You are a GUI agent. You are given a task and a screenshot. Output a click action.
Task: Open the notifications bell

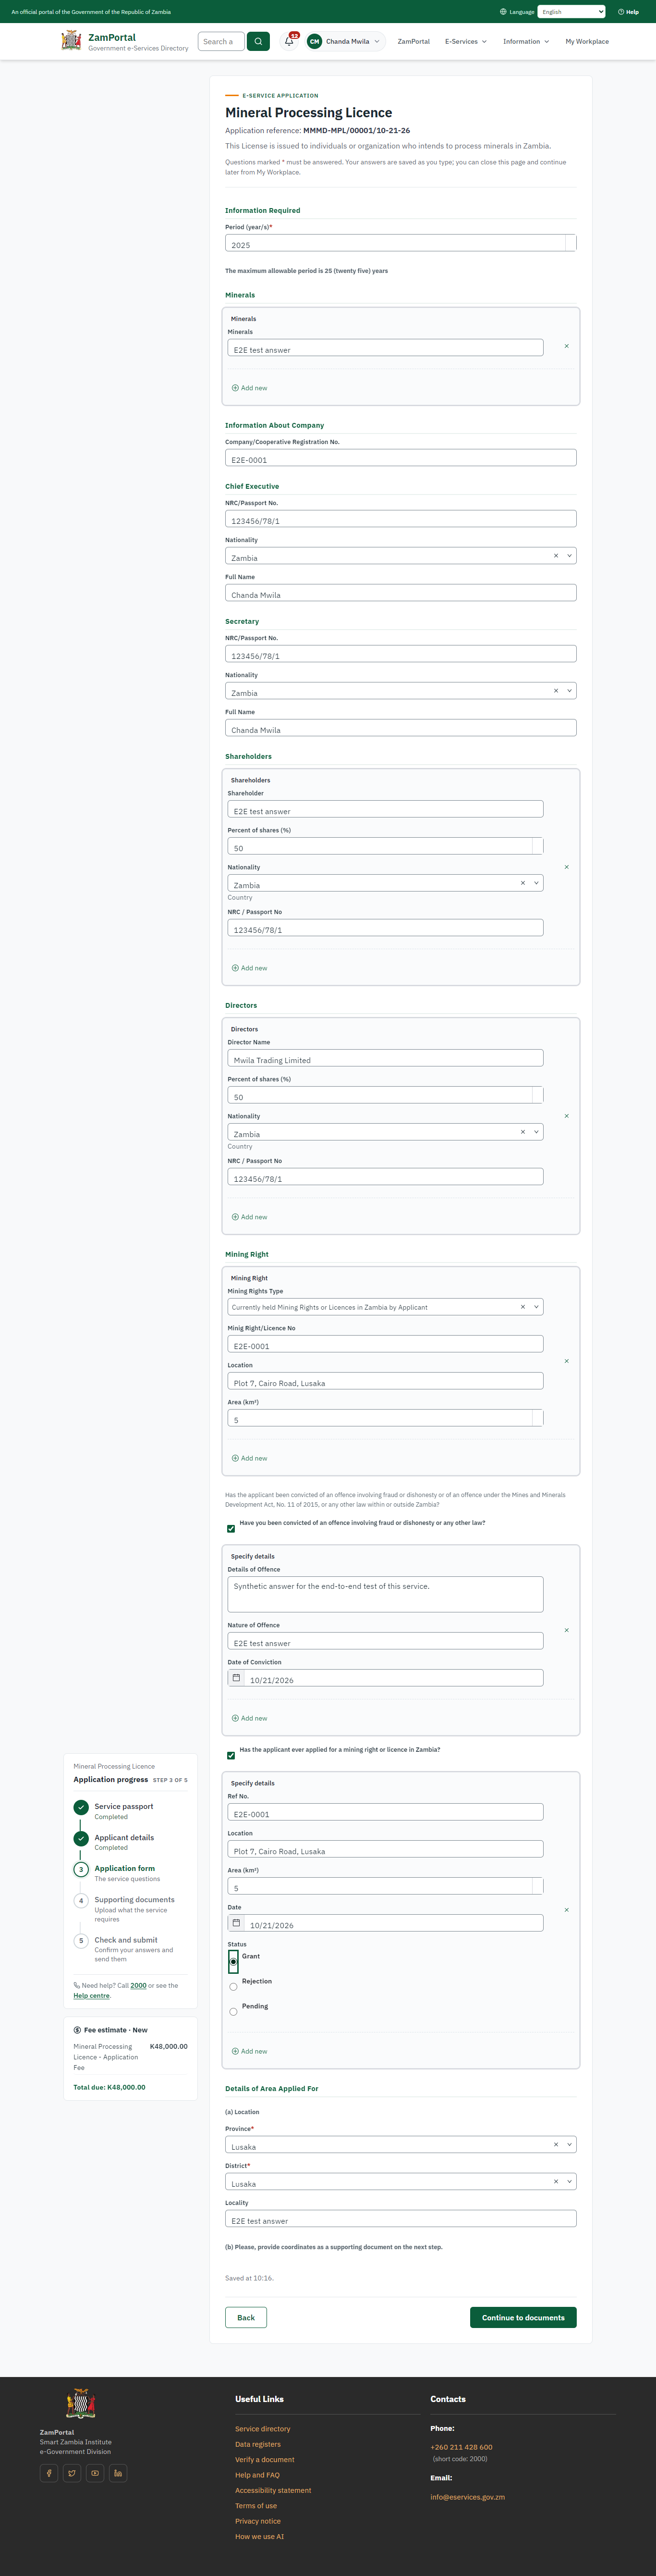(290, 41)
